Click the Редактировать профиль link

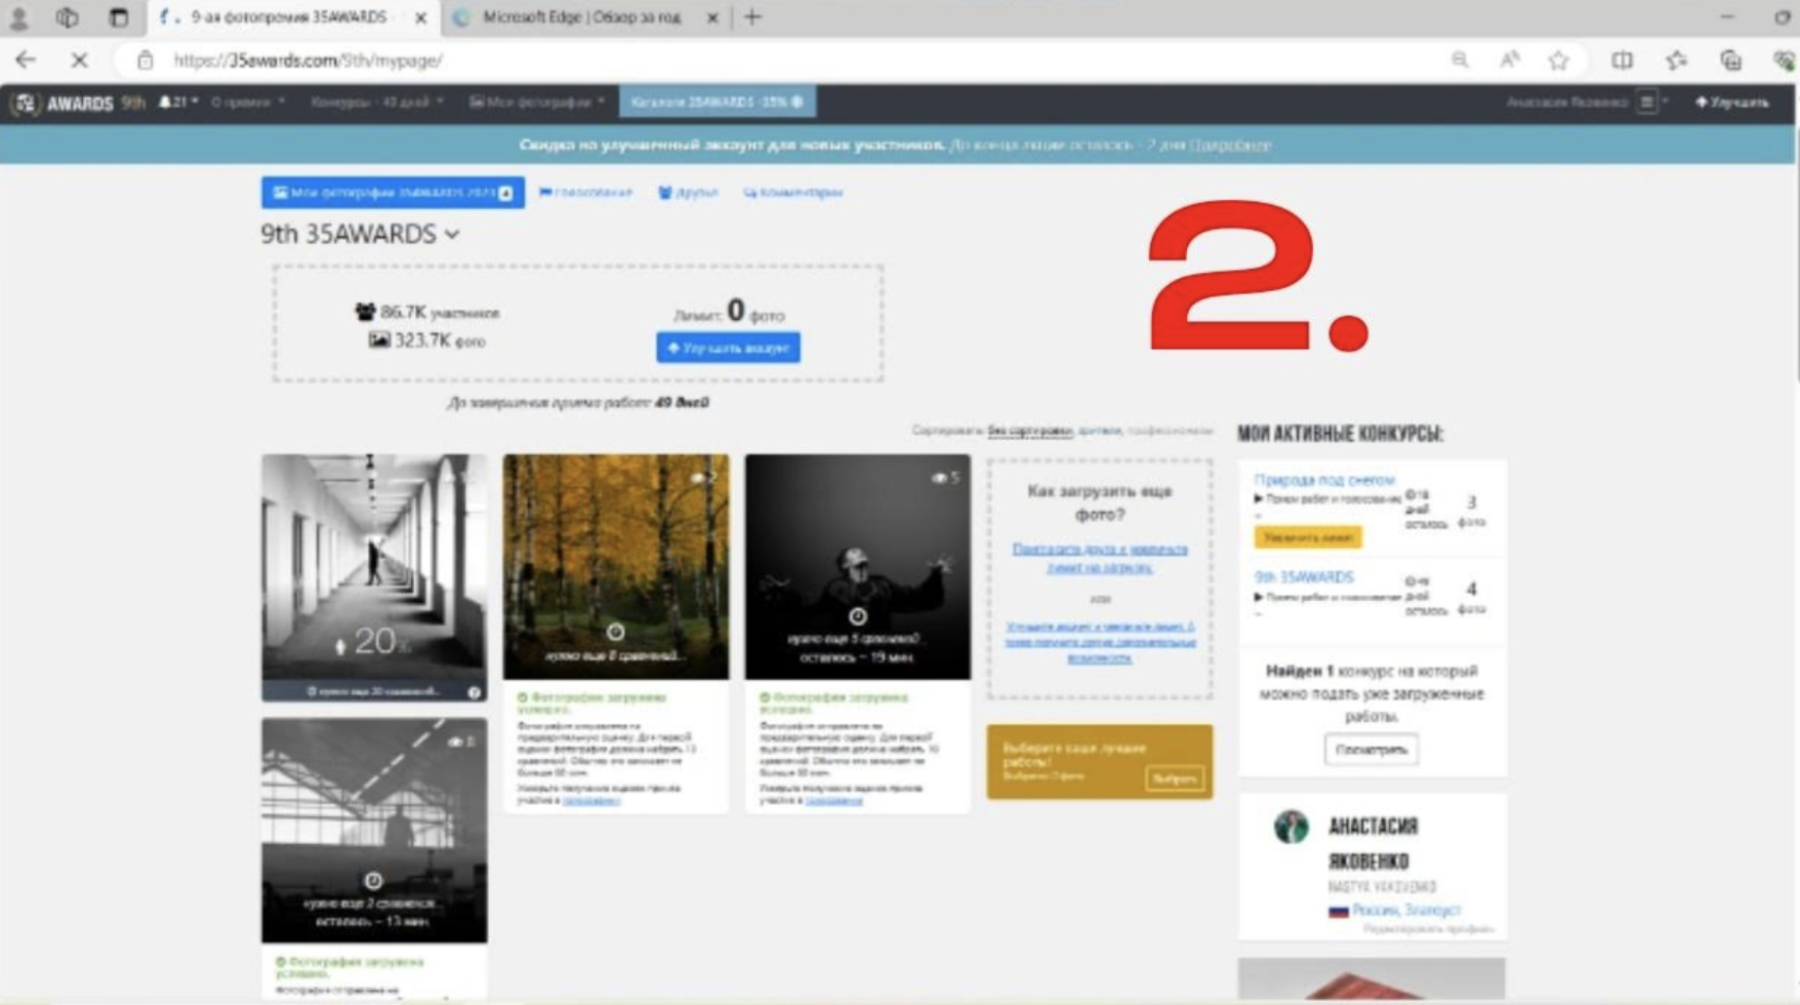tap(1429, 929)
